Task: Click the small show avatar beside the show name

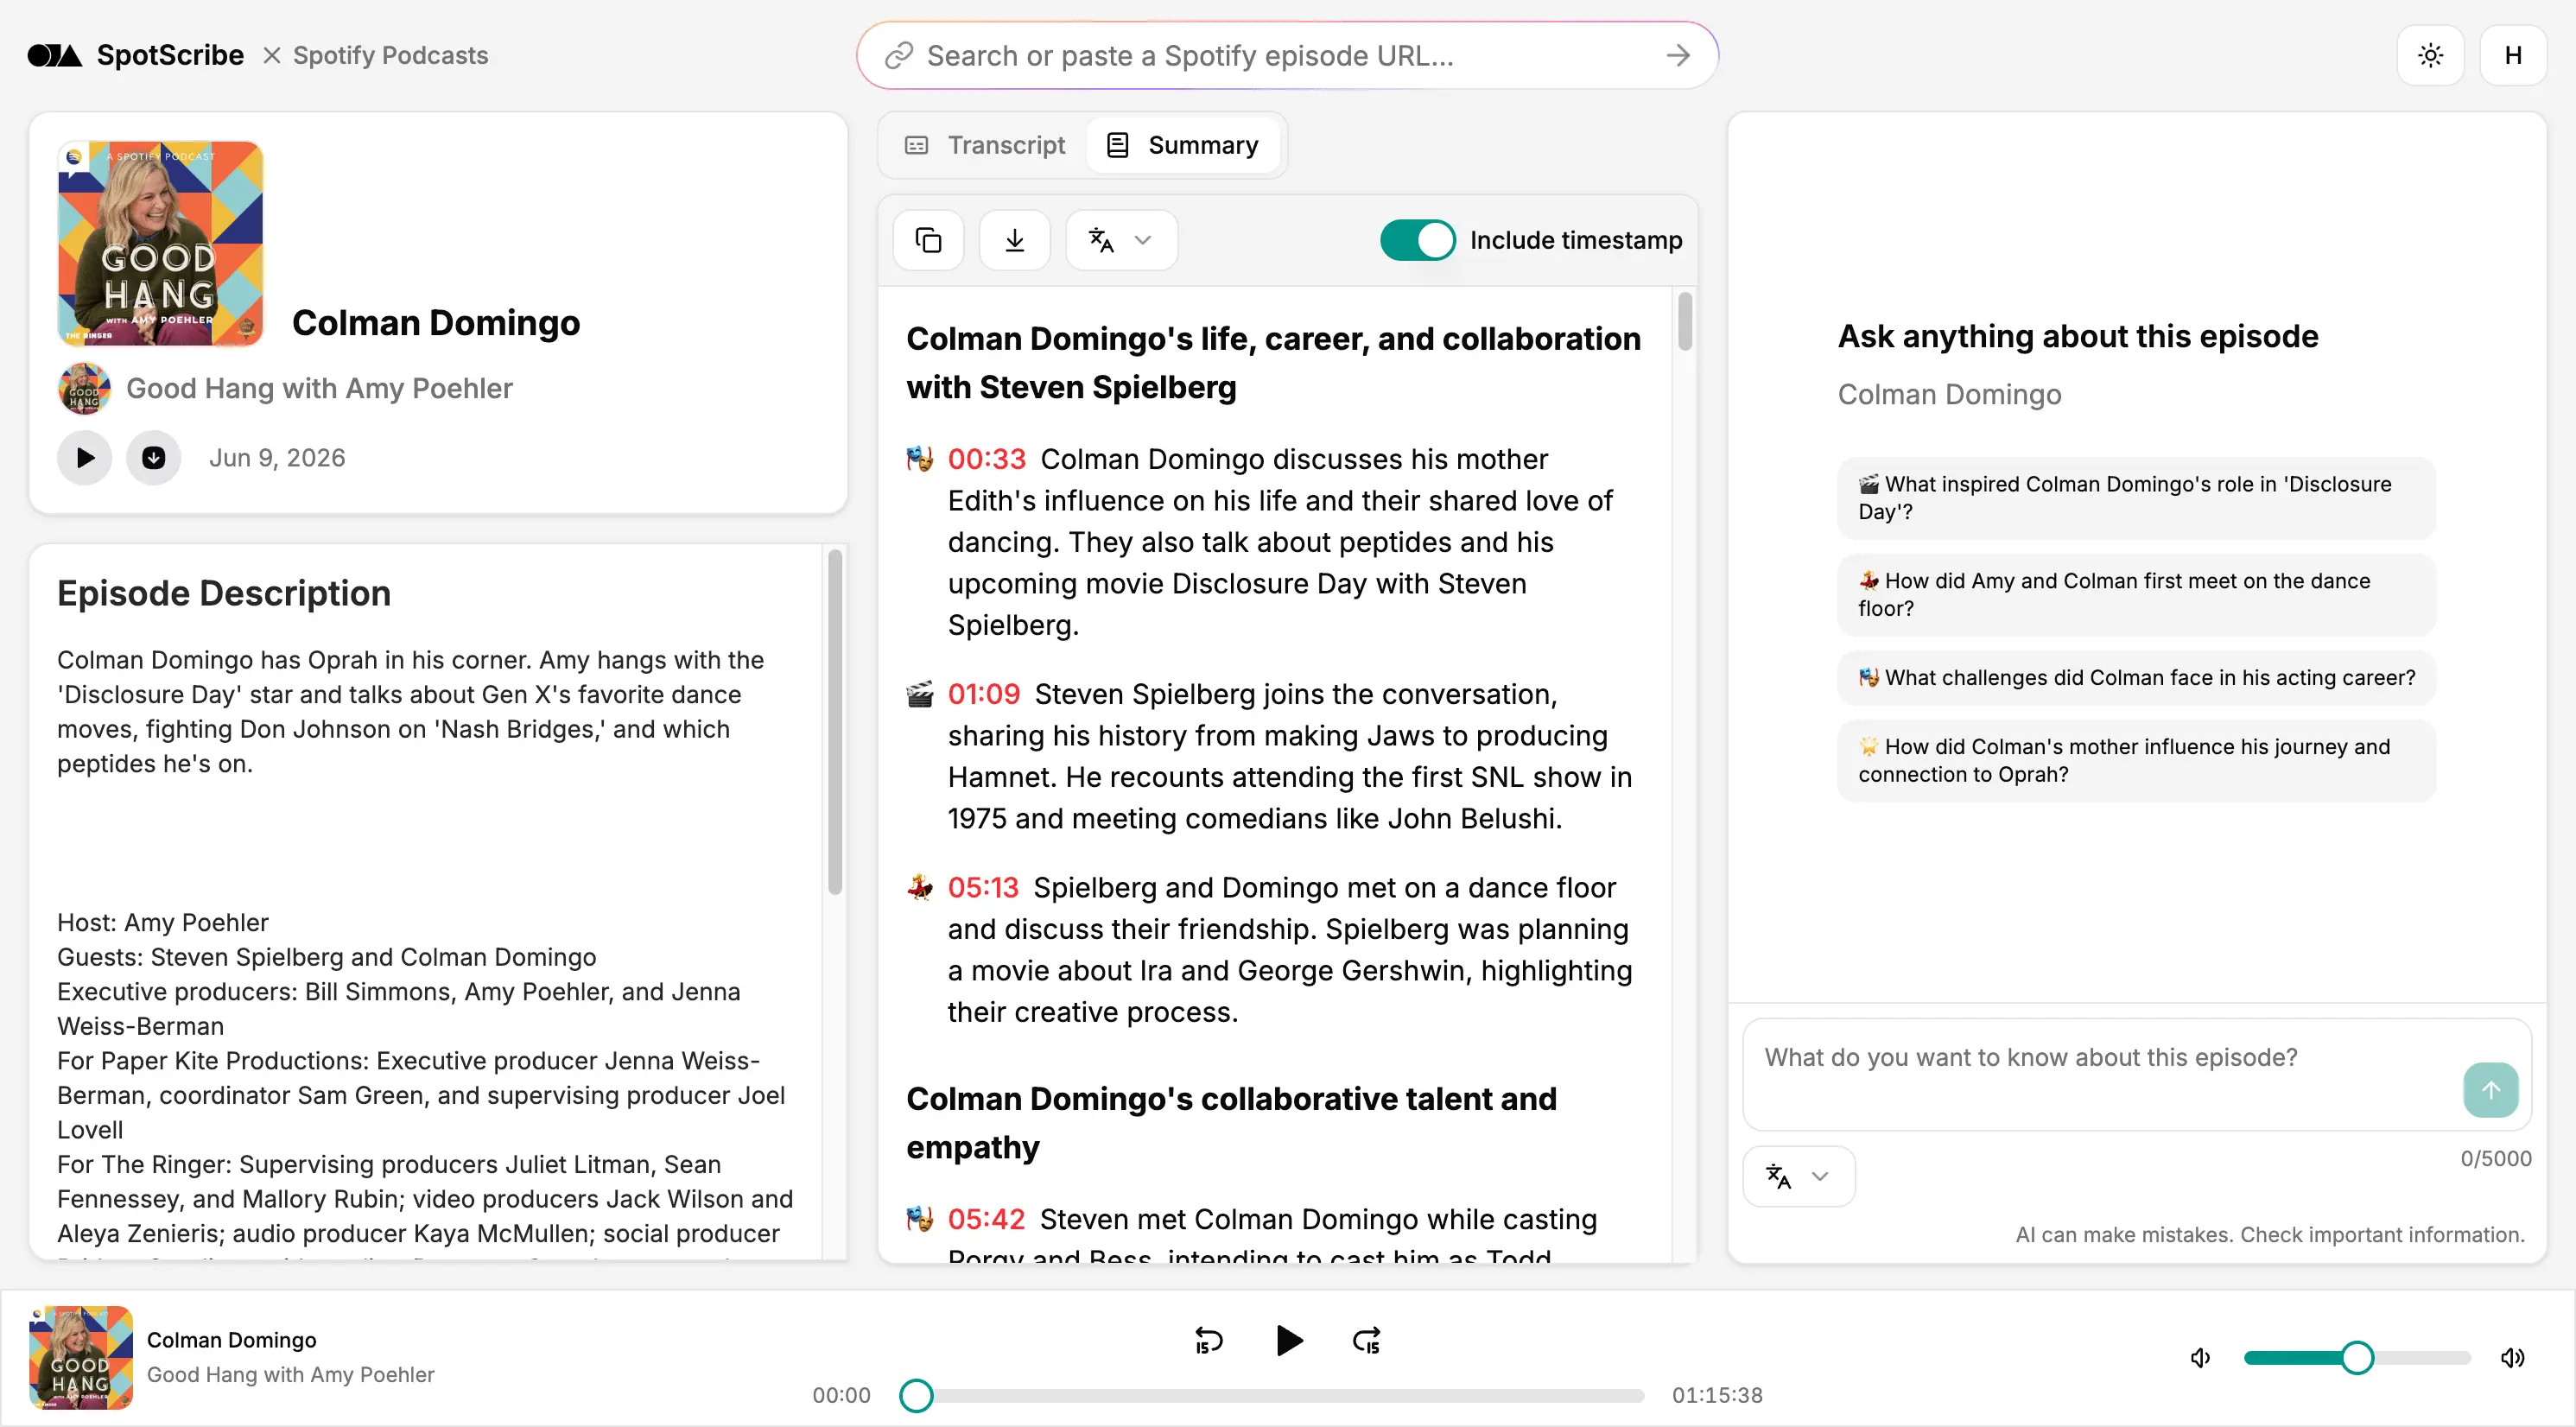Action: pyautogui.click(x=84, y=389)
